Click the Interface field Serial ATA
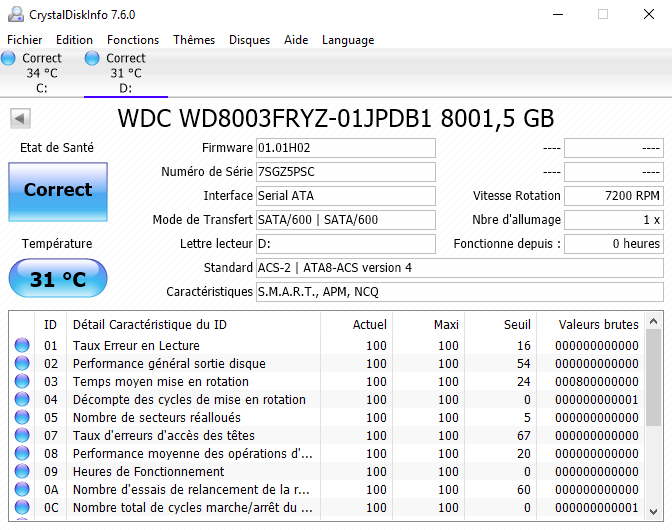The height and width of the screenshot is (530, 672). (346, 196)
